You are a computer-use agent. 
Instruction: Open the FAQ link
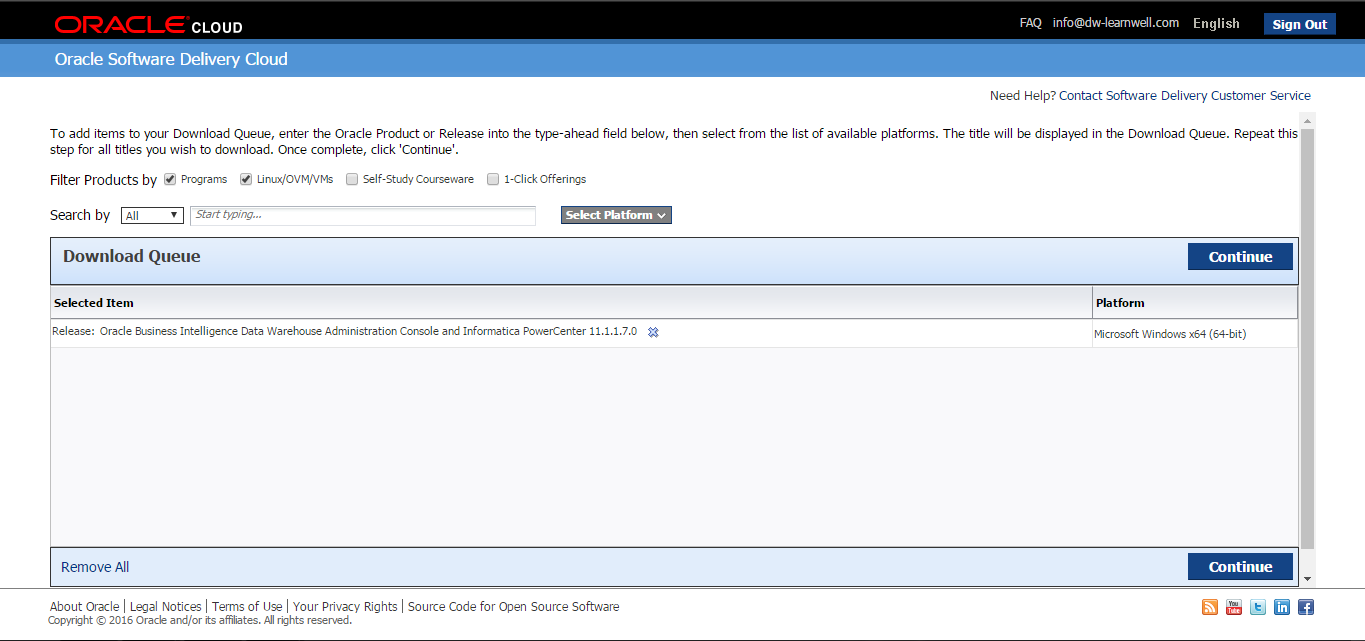point(1031,23)
